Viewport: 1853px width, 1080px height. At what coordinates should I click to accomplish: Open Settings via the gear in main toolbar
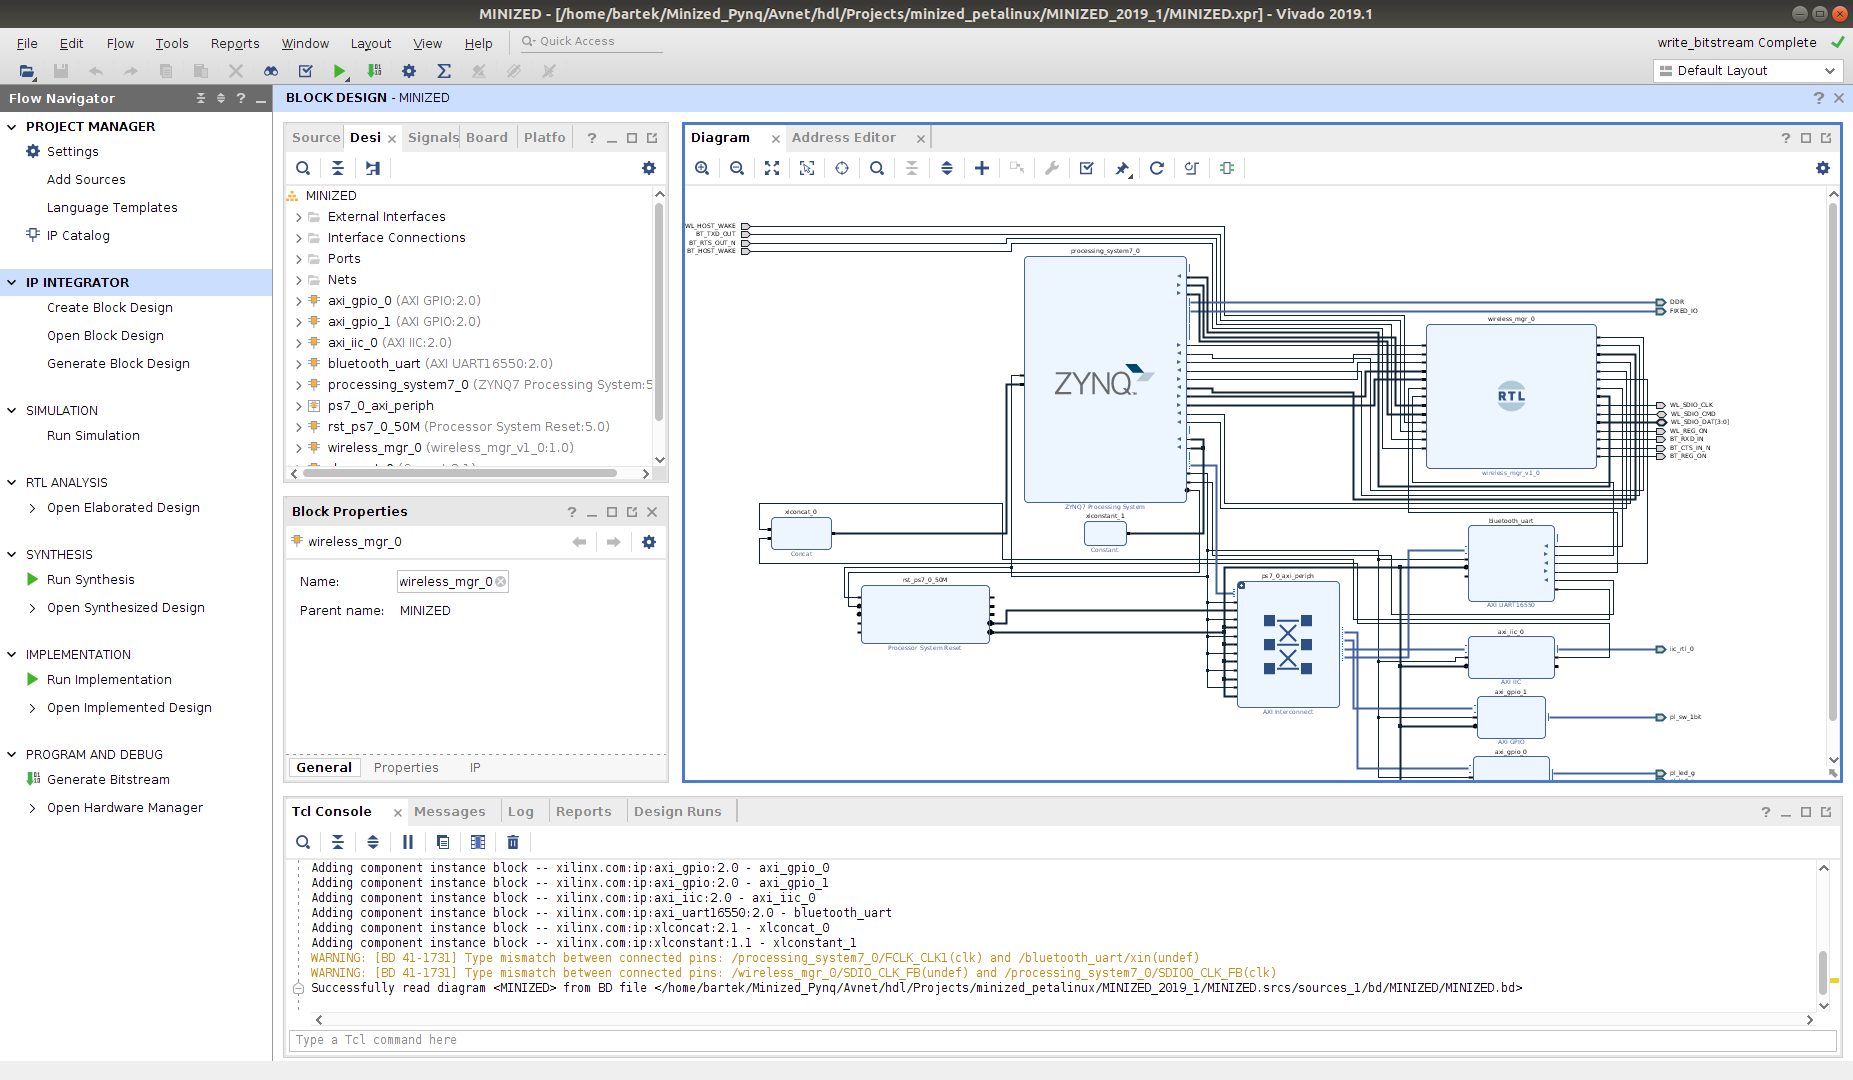click(409, 71)
